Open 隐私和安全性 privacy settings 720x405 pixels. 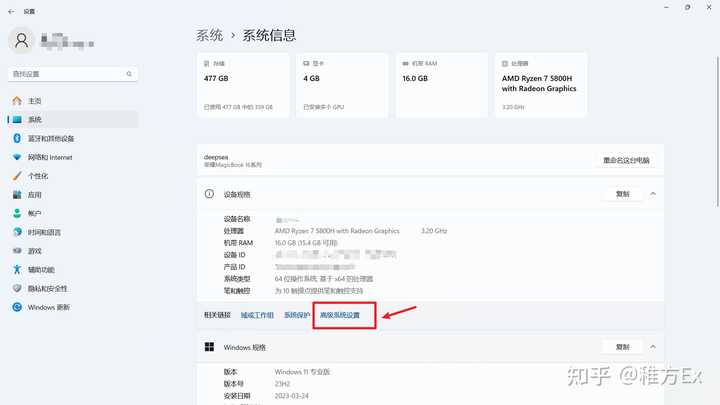coord(73,288)
